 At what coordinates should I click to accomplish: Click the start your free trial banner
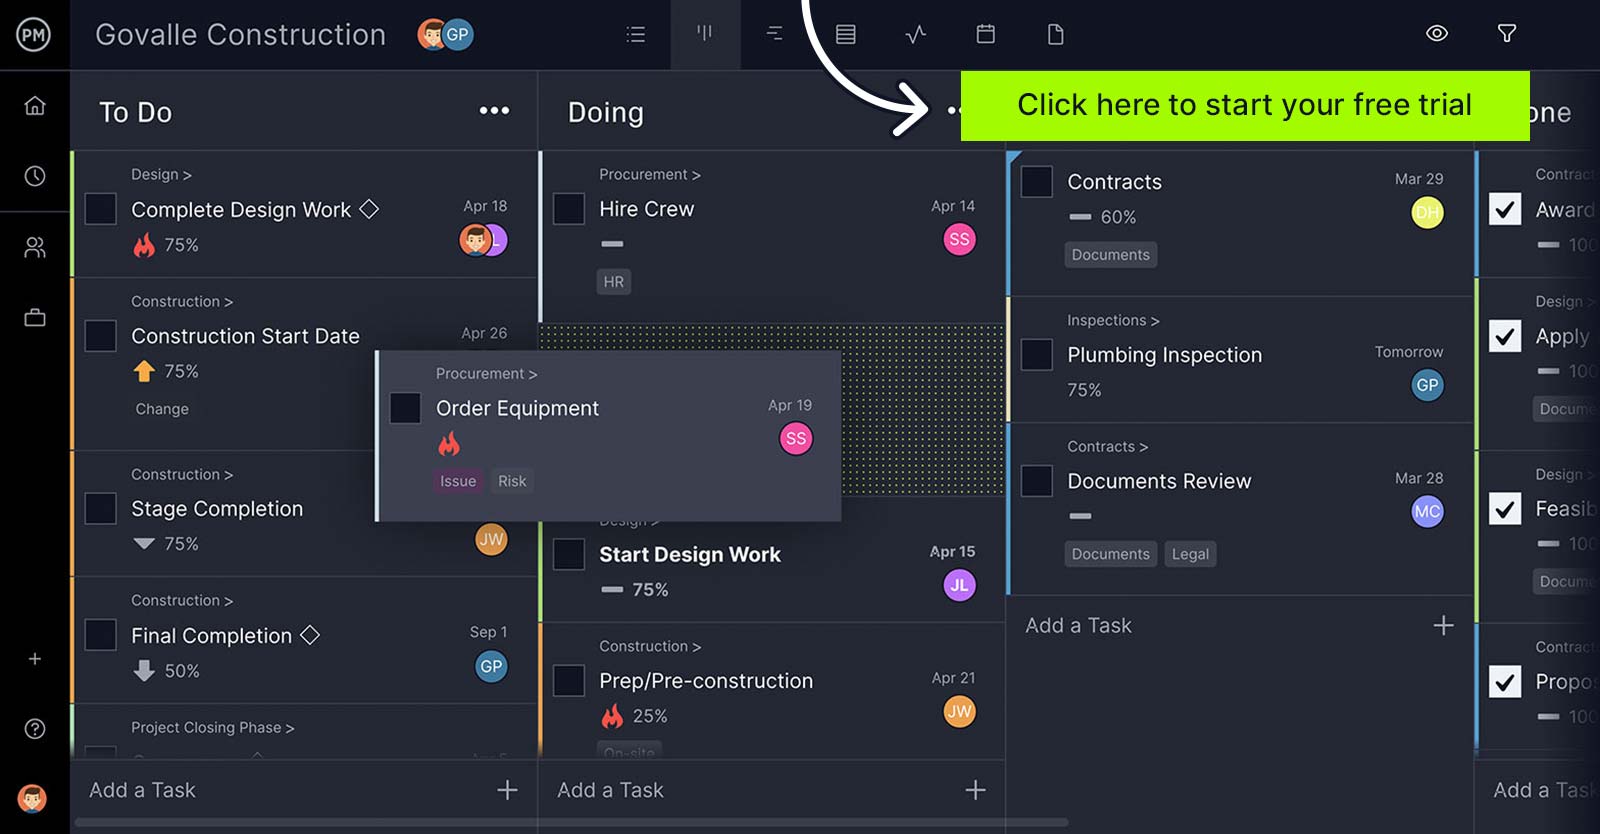point(1244,105)
